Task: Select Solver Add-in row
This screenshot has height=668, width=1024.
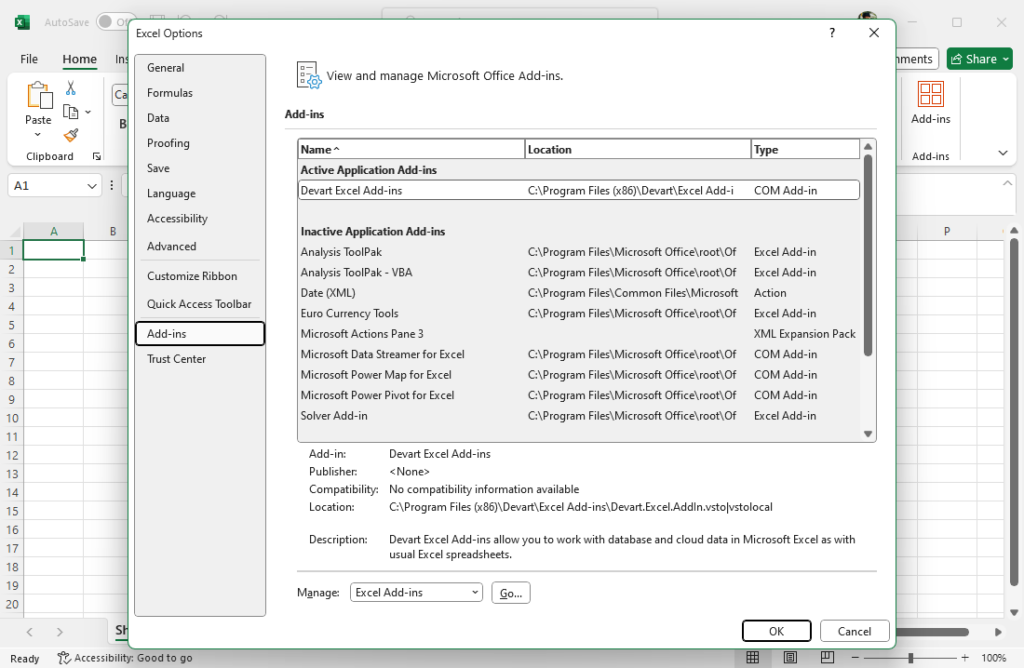Action: click(x=579, y=415)
